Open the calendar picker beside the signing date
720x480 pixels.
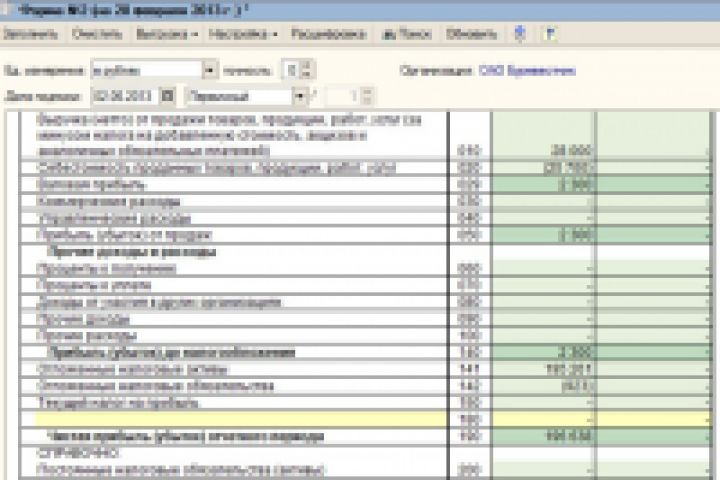168,96
